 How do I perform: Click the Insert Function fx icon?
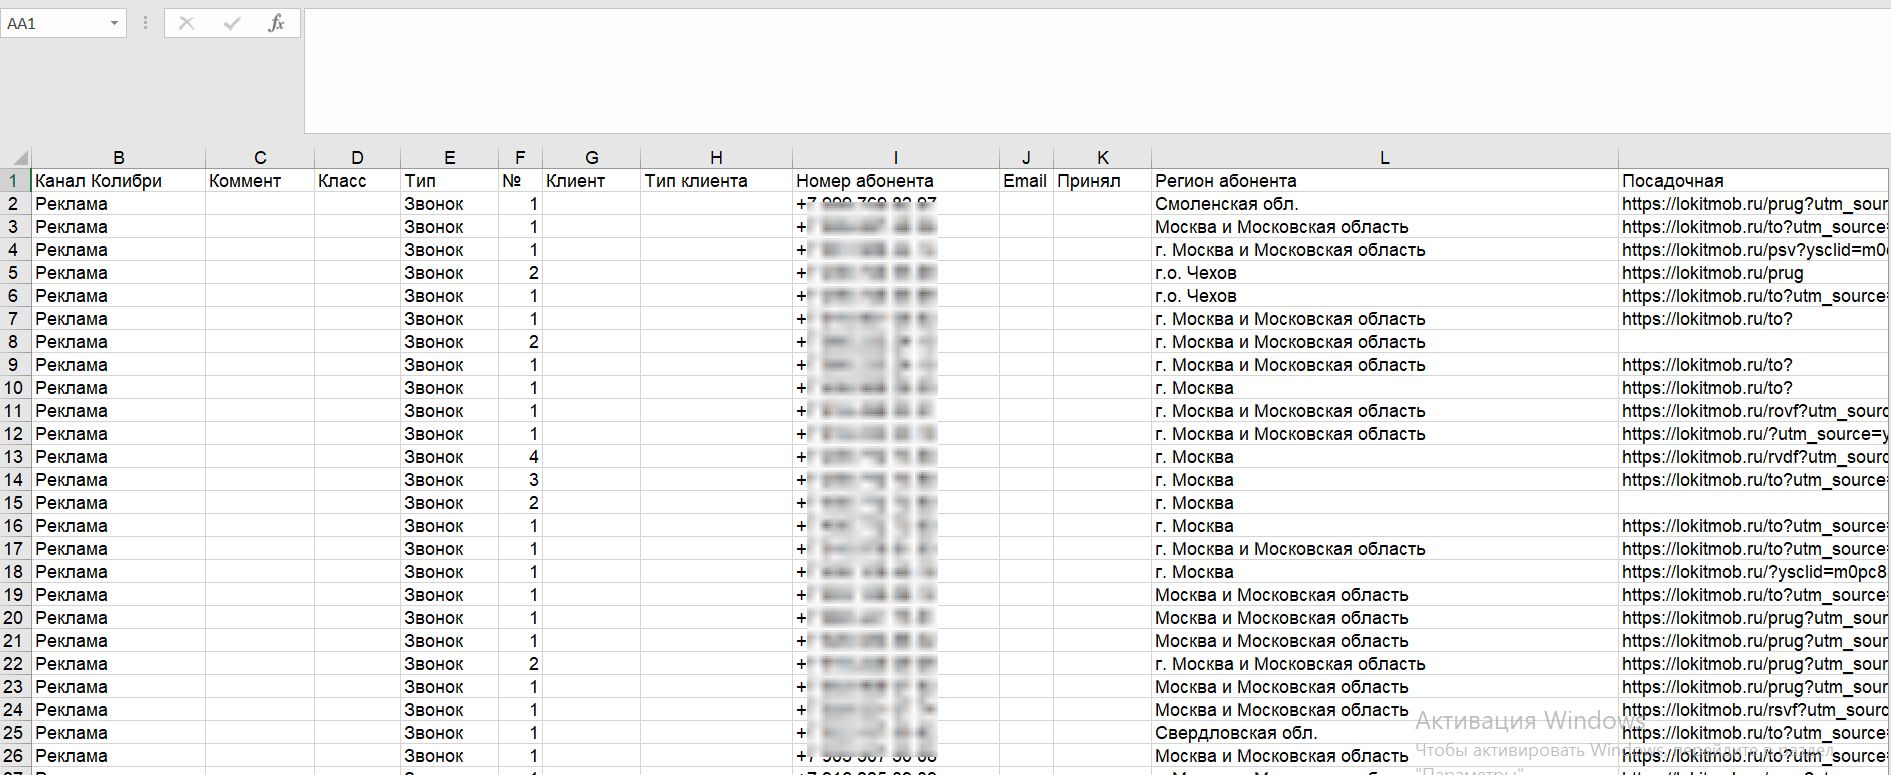pos(277,23)
